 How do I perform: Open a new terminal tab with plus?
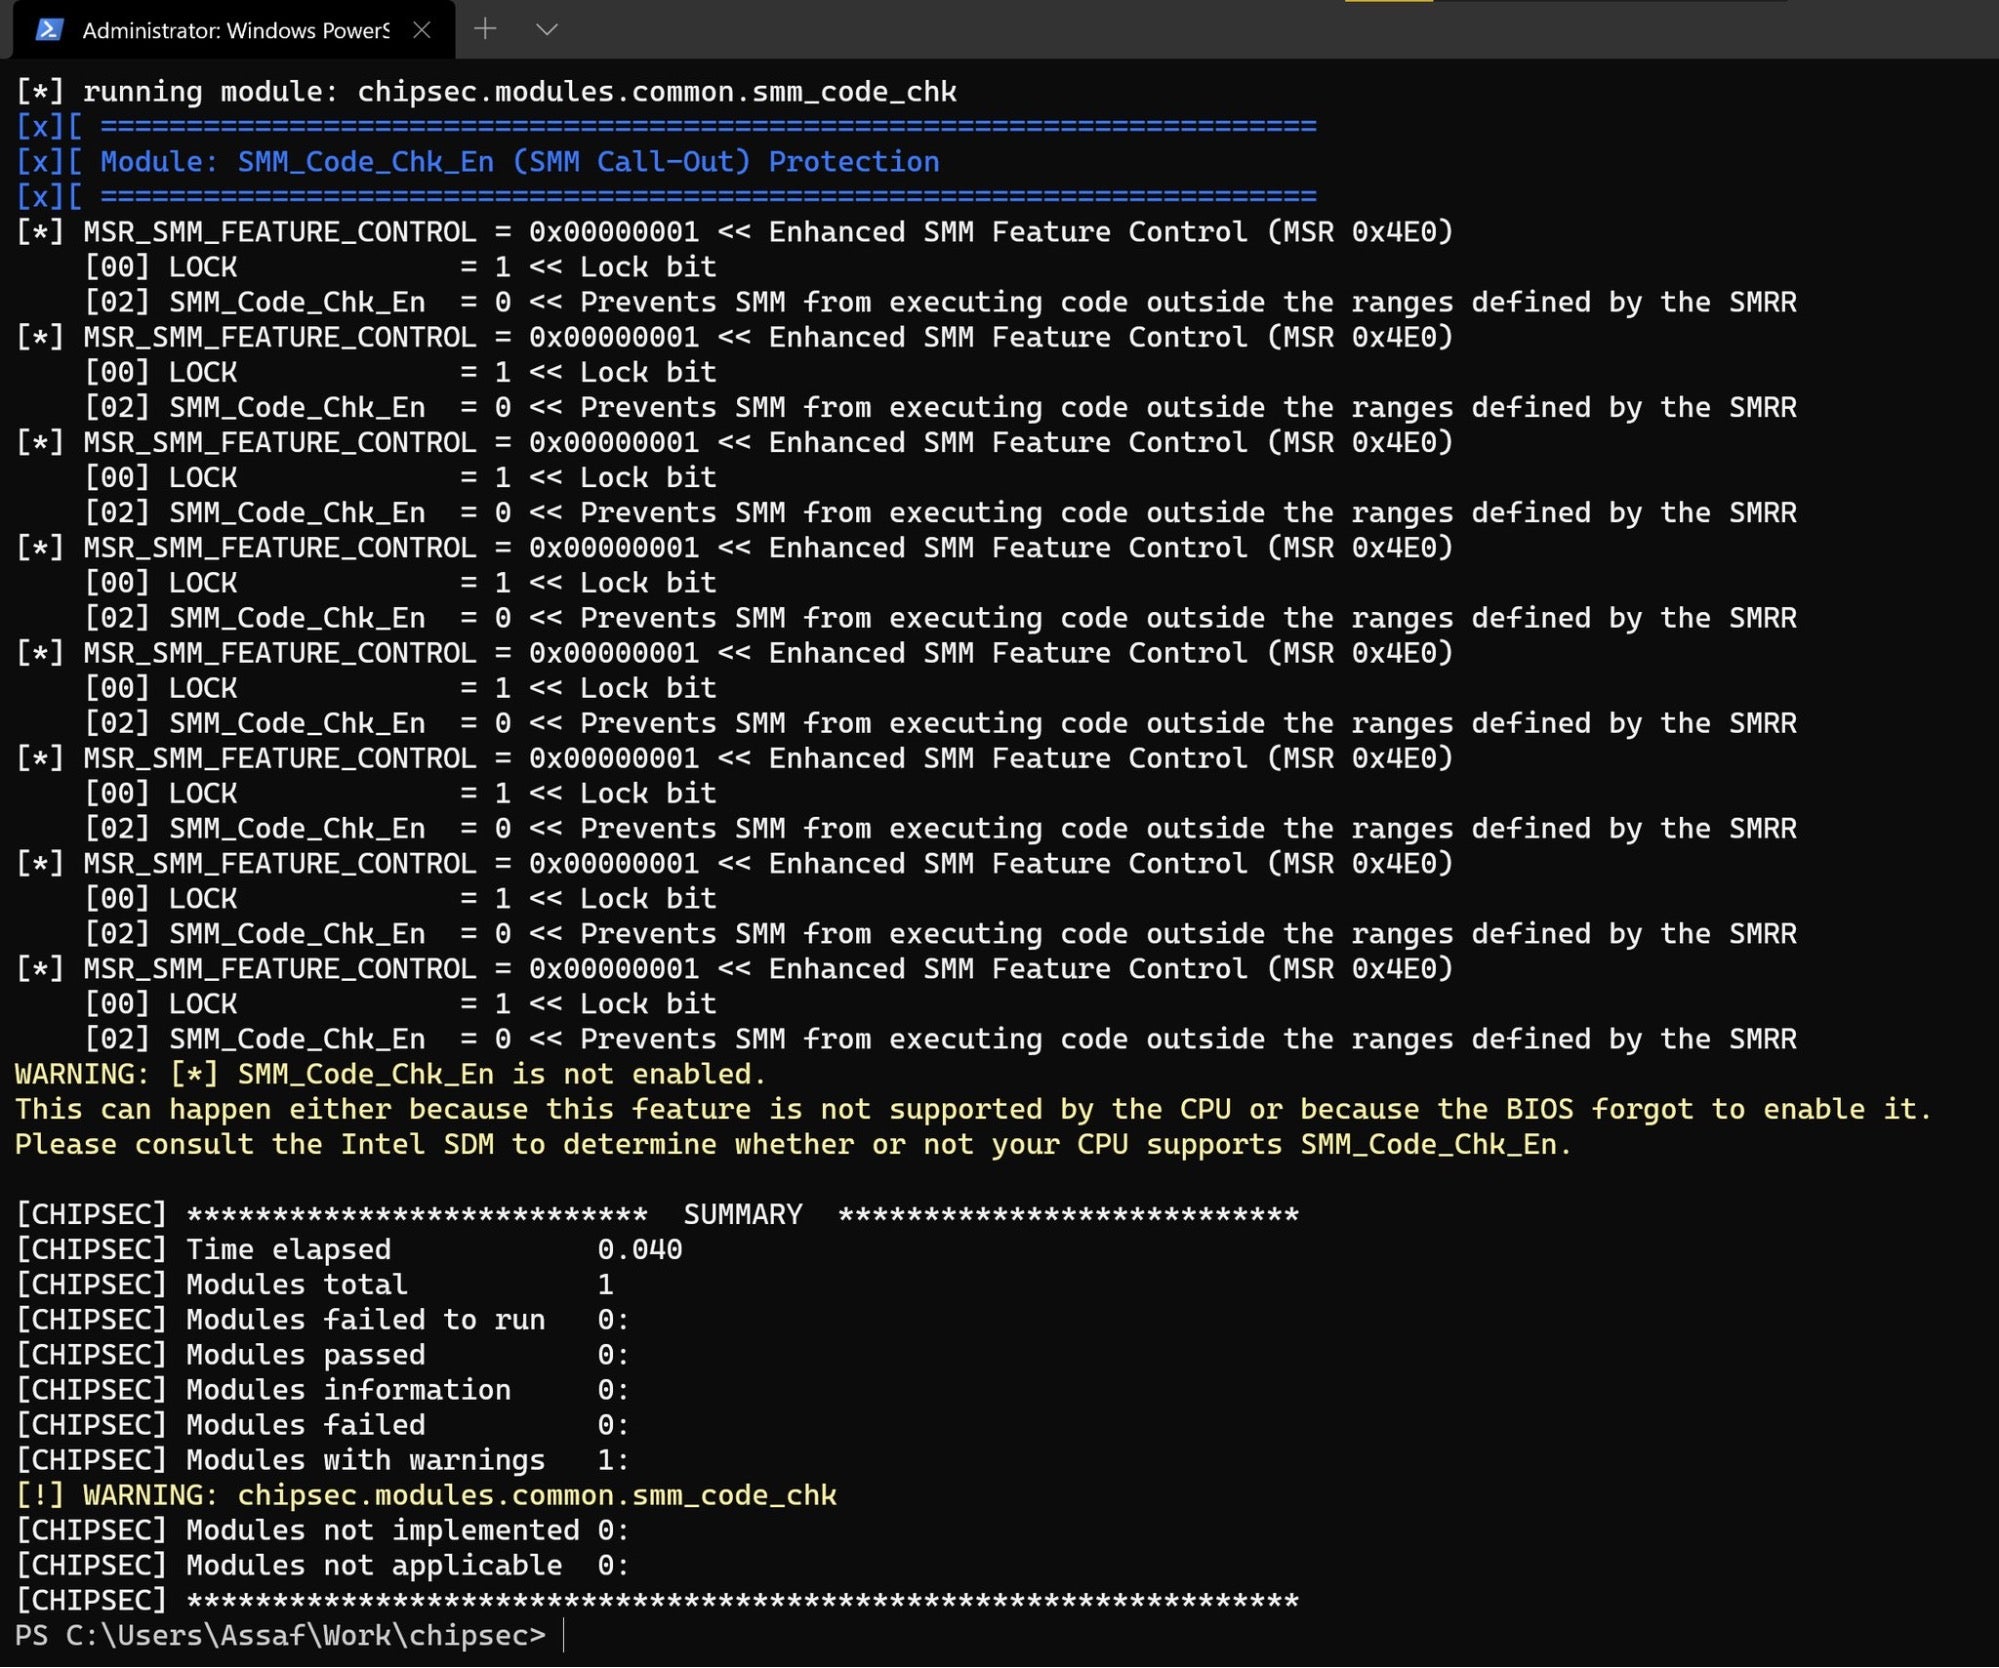point(485,29)
